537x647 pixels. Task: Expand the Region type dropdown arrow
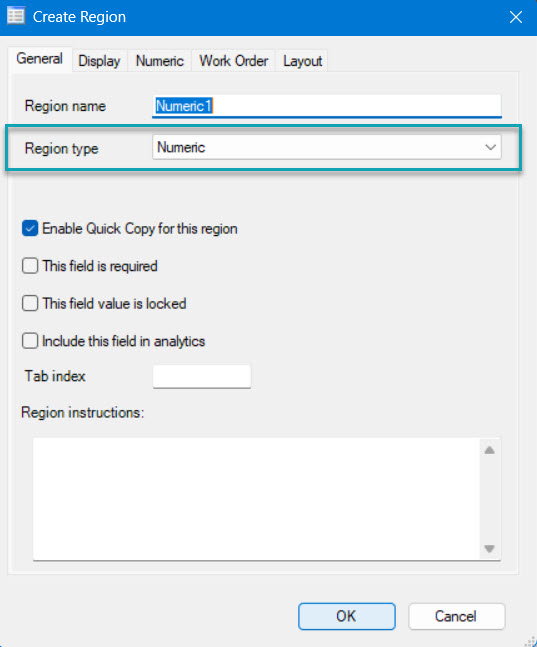[x=490, y=147]
